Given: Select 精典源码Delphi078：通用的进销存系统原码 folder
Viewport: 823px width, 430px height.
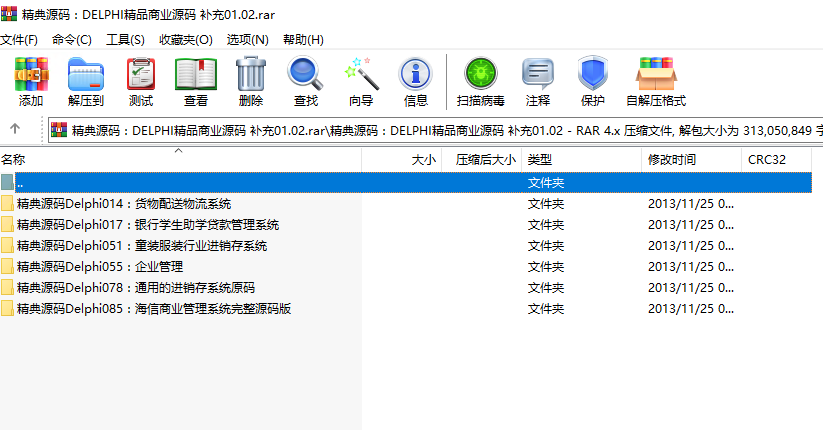Looking at the screenshot, I should tap(135, 288).
